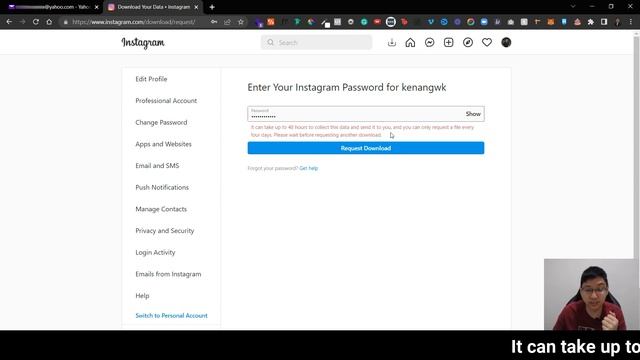Viewport: 640px width, 360px height.
Task: Open Apps and Websites settings
Action: point(163,144)
